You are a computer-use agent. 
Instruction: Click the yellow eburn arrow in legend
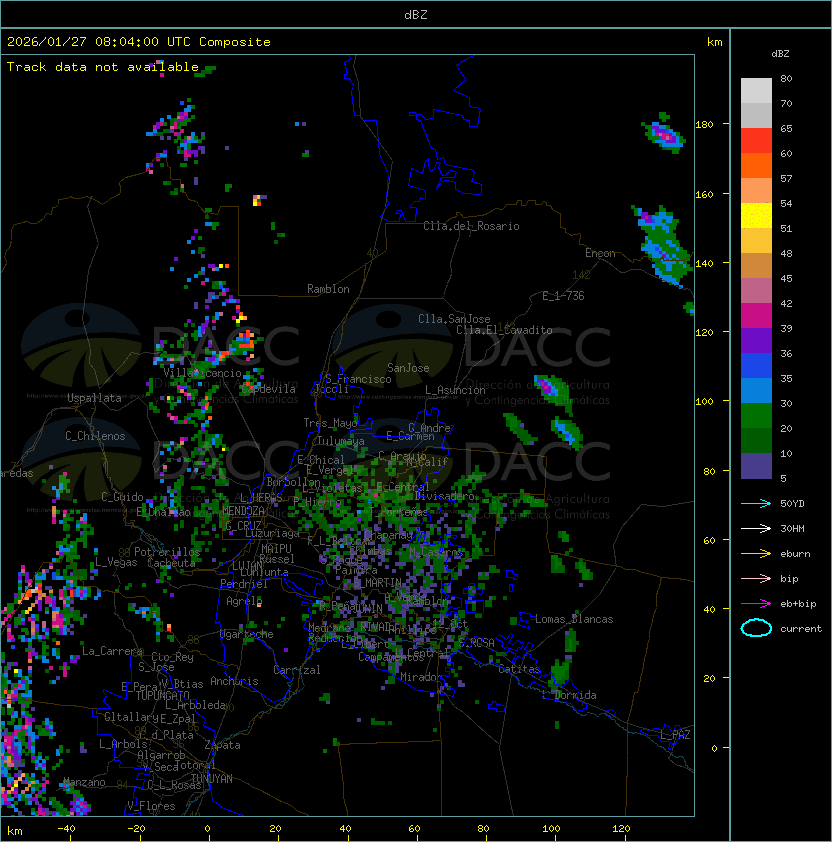(756, 554)
